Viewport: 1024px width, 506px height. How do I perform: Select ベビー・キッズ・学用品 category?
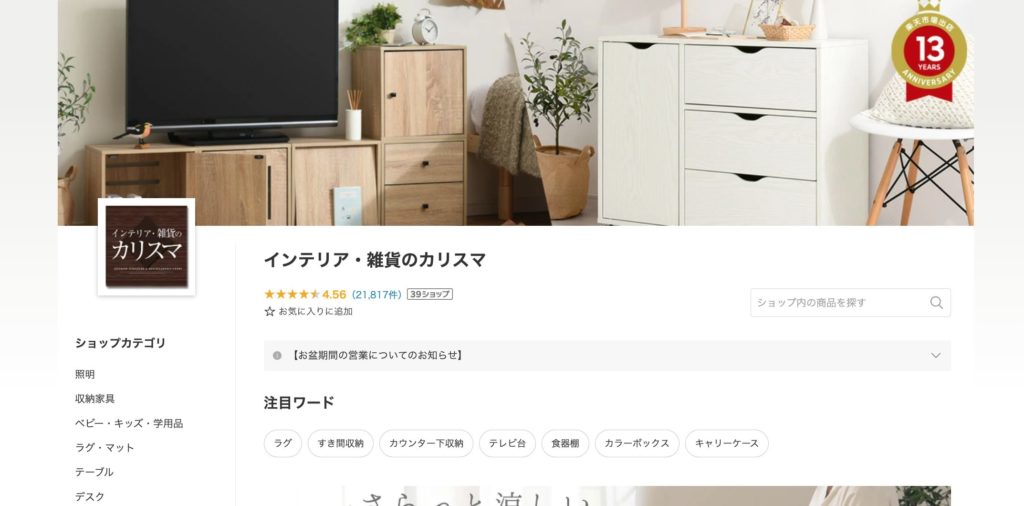coord(129,424)
